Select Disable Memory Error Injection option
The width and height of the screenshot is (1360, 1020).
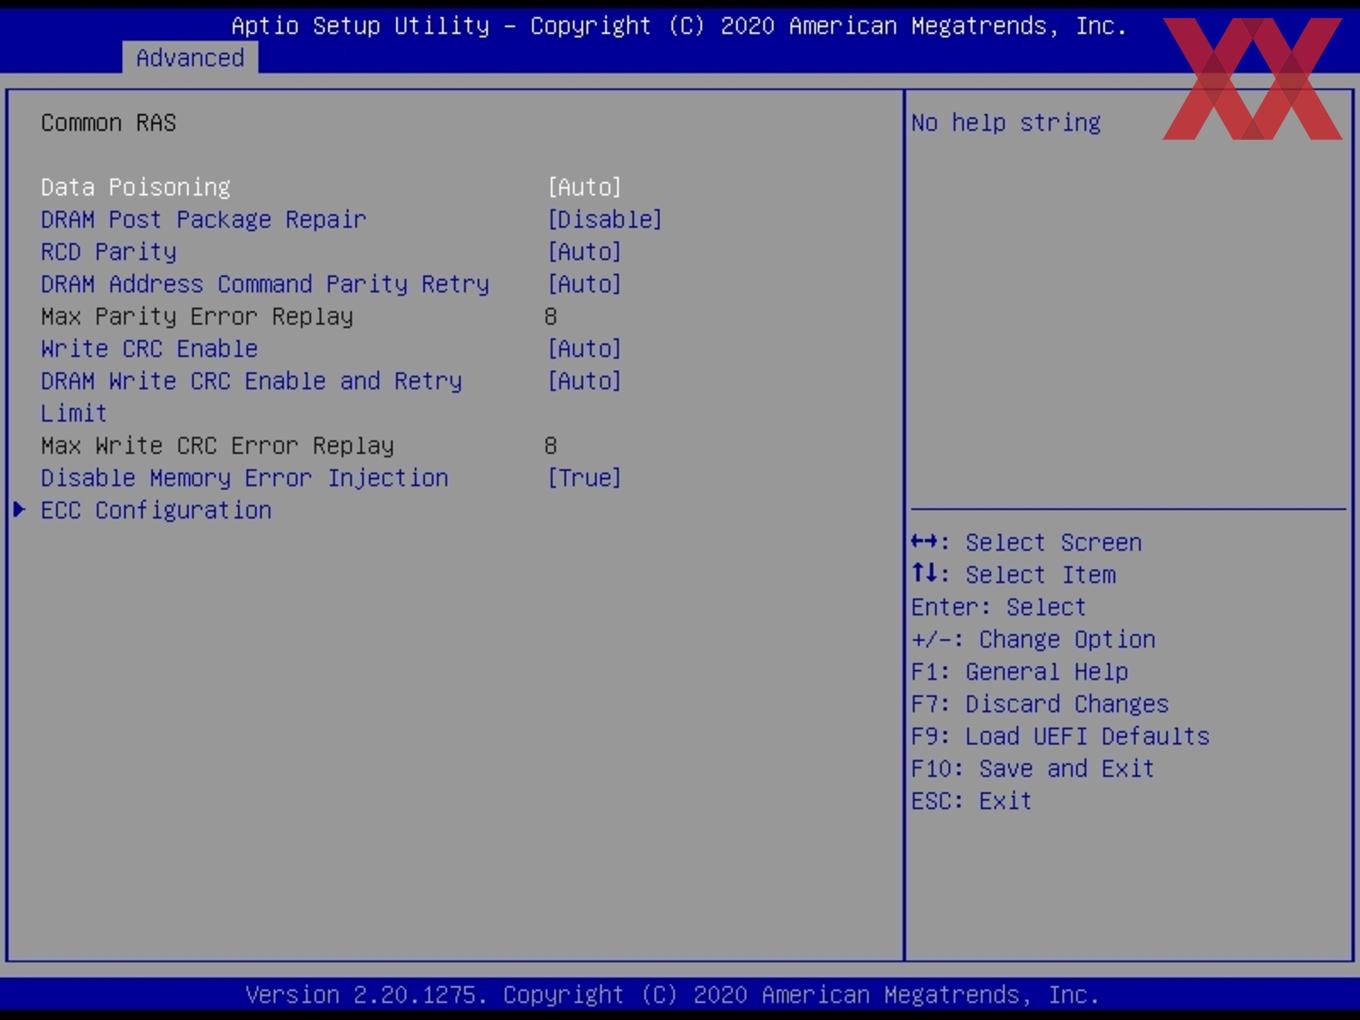(x=245, y=478)
